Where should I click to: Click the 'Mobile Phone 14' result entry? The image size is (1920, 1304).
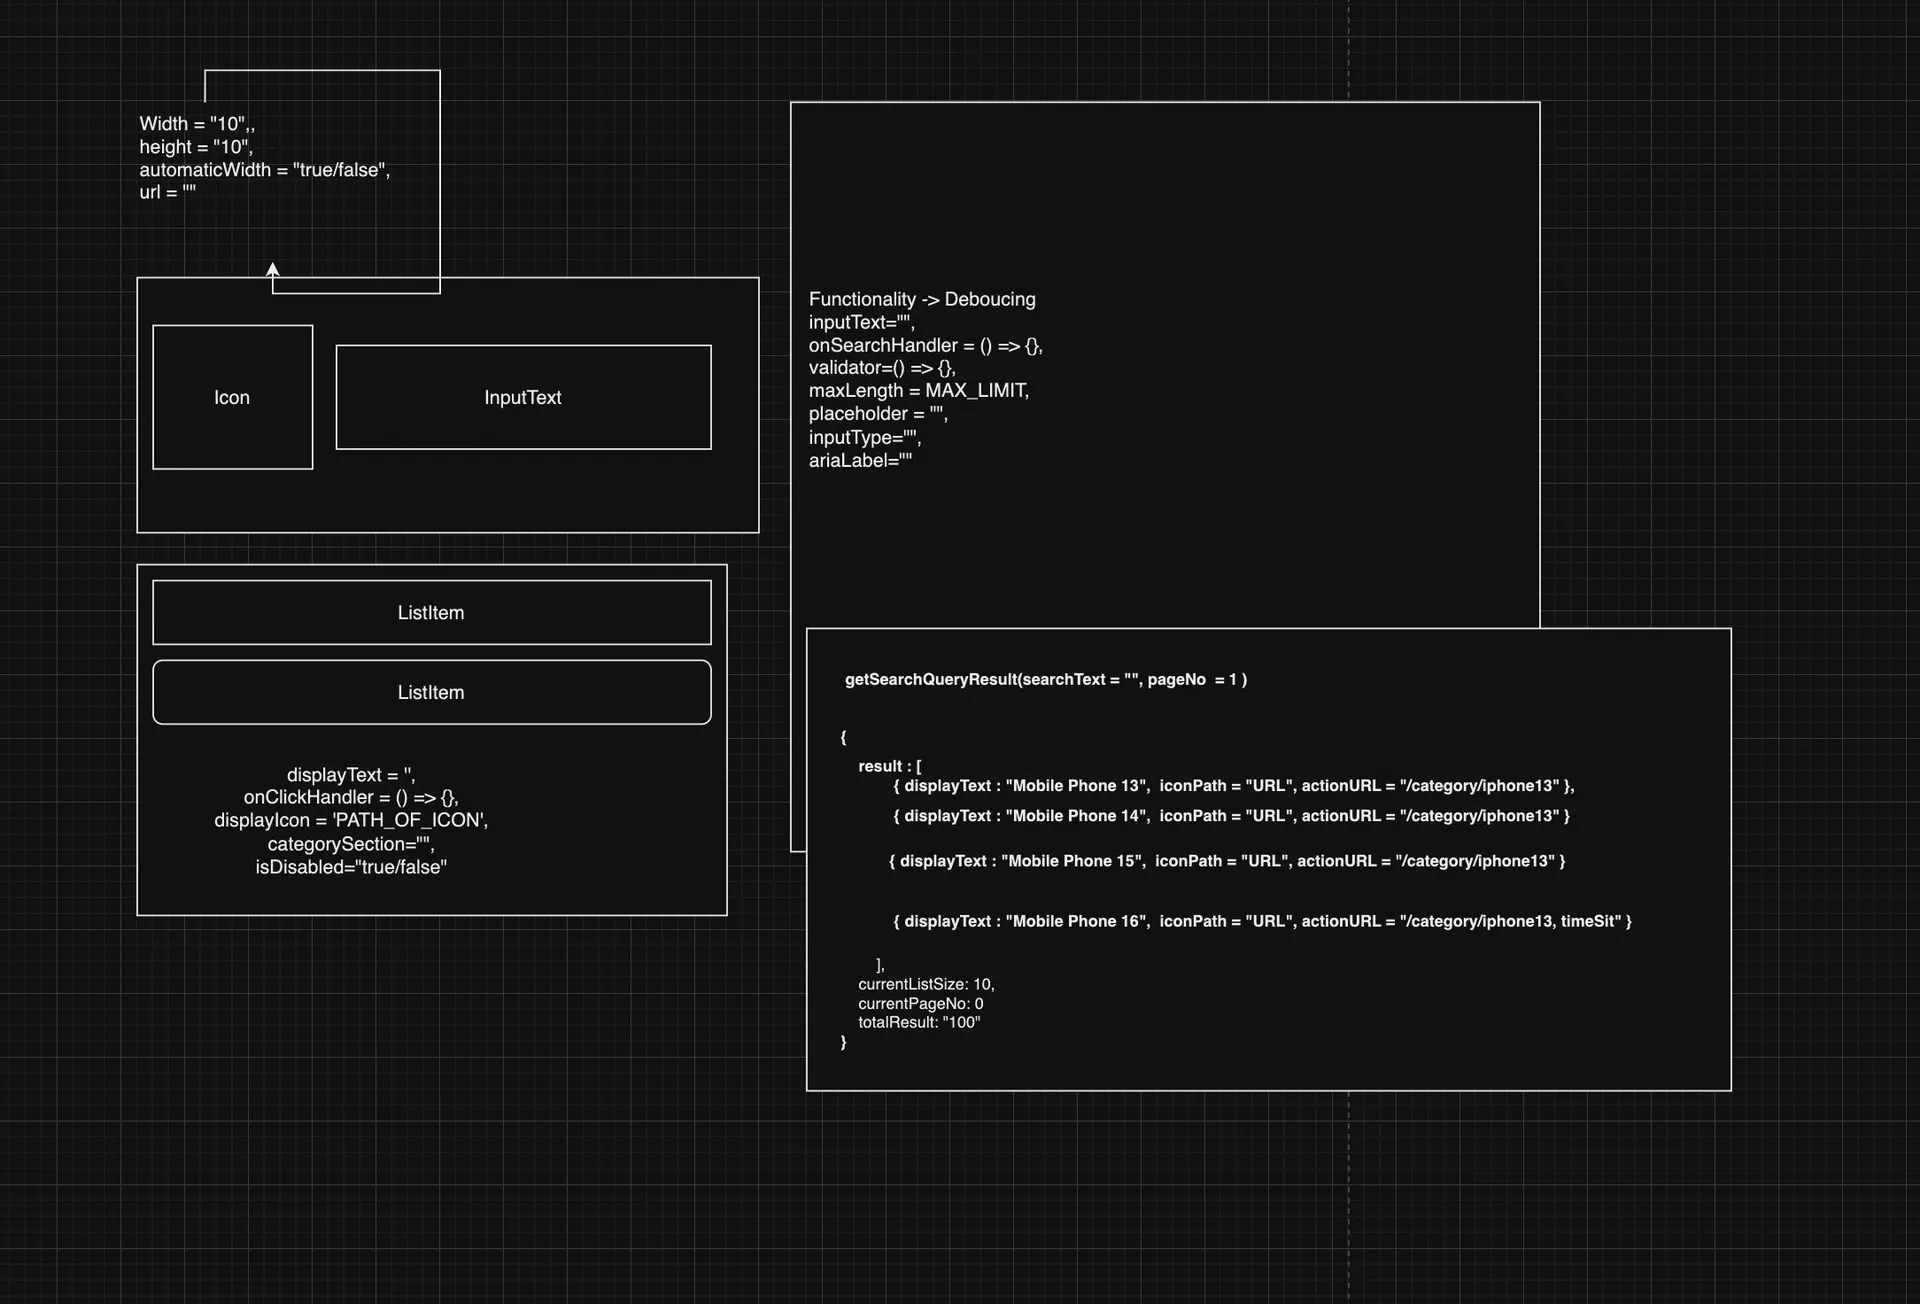(1231, 816)
